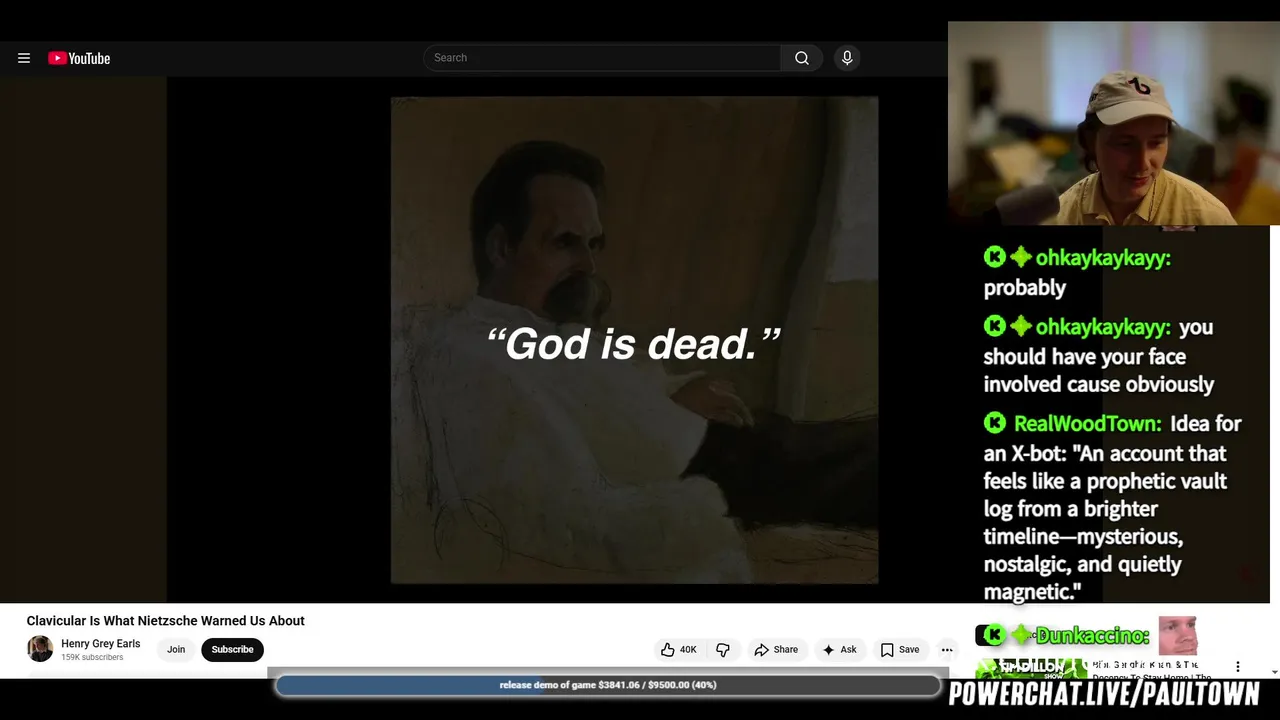Focus the YouTube search box
Screen dimensions: 1280x720
pyautogui.click(x=602, y=58)
